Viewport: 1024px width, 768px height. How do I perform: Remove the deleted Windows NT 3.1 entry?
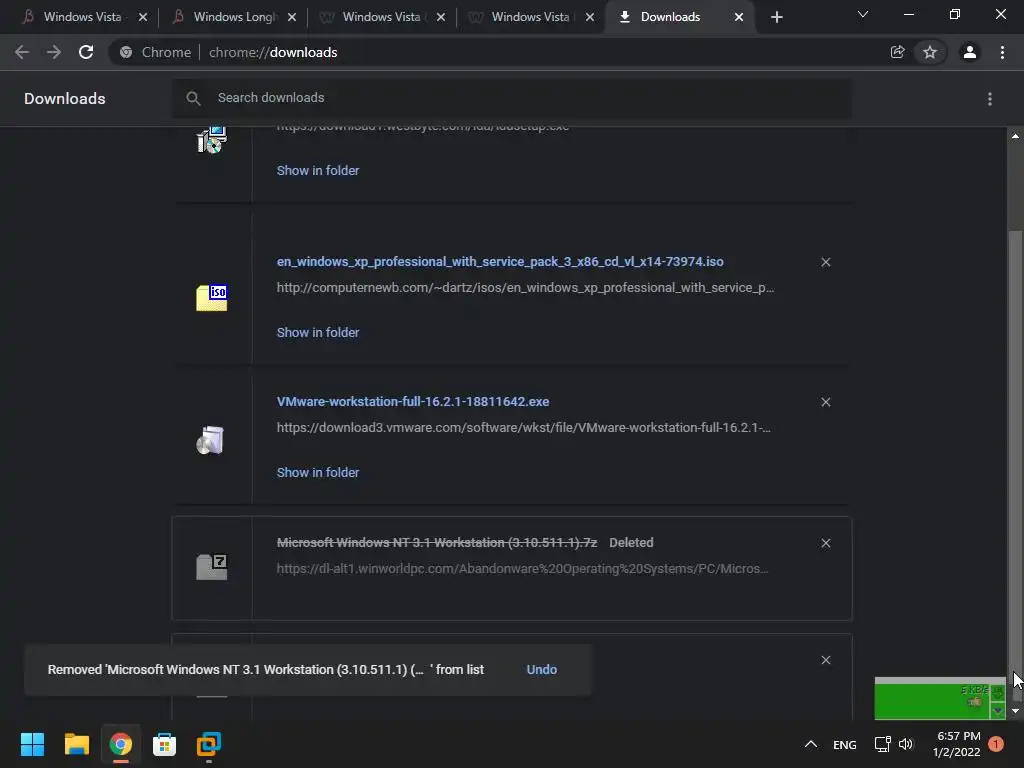pyautogui.click(x=825, y=543)
